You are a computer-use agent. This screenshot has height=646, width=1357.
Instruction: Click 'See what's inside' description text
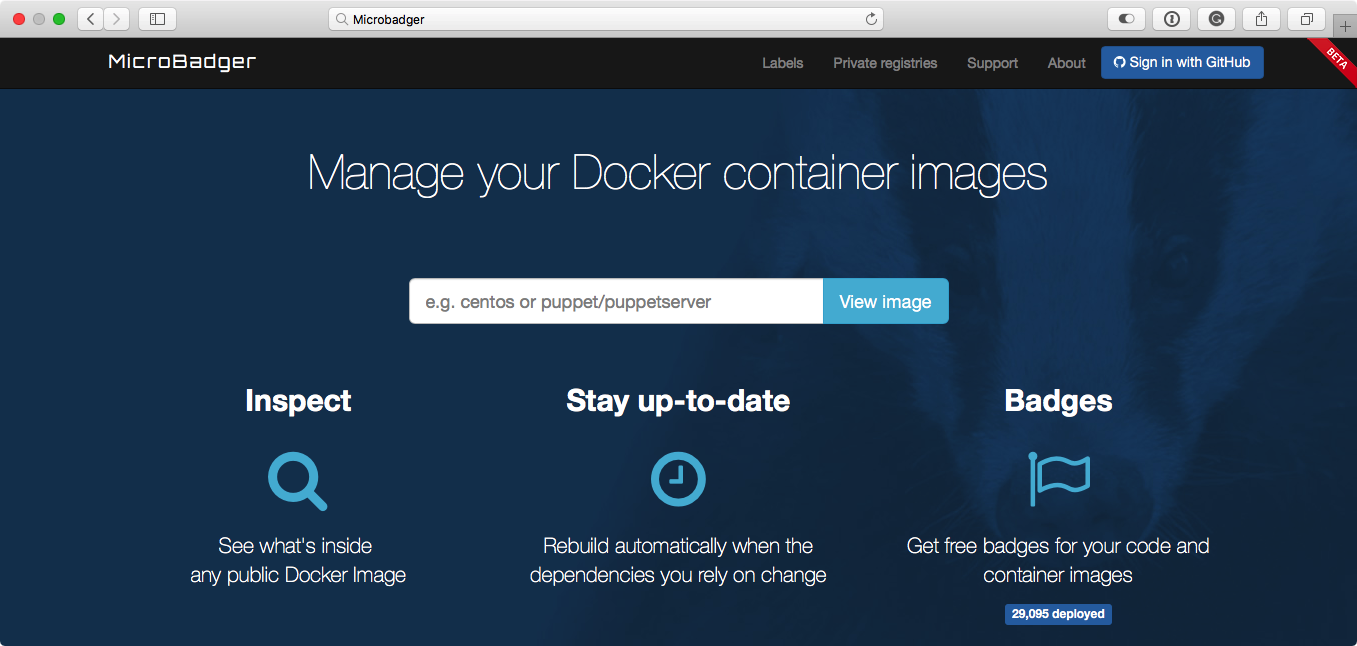295,546
